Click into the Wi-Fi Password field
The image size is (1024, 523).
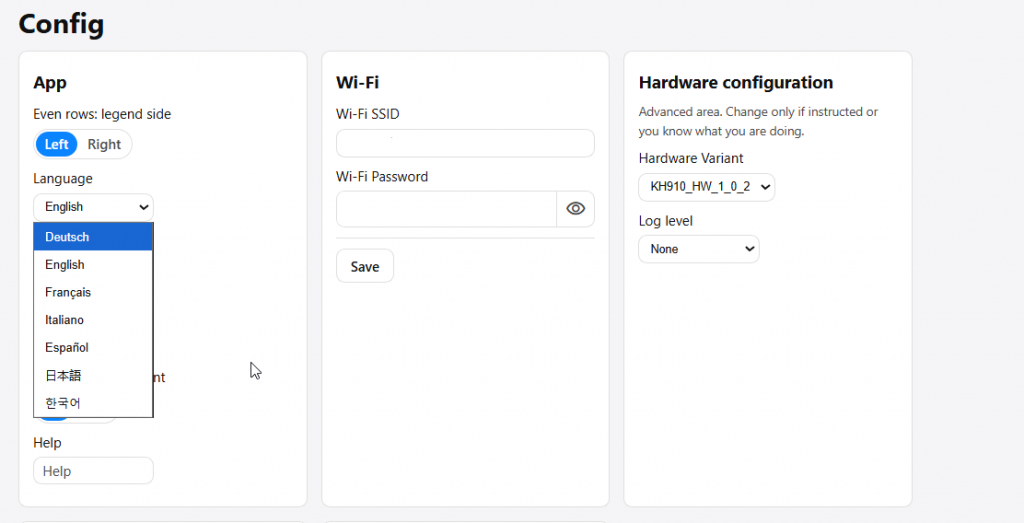coord(446,209)
